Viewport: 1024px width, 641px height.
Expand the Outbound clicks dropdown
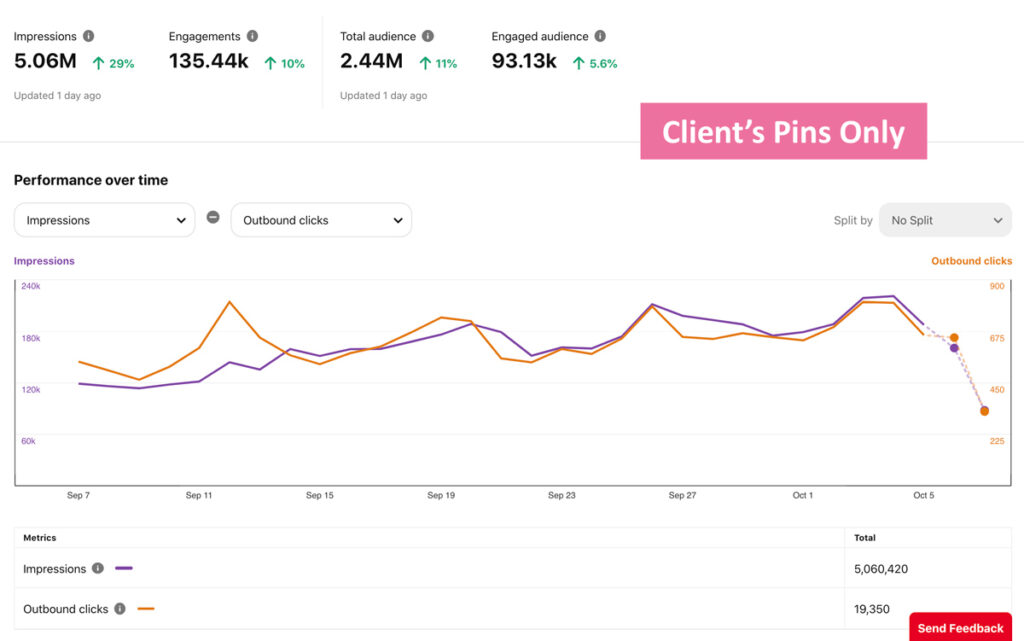pos(321,220)
